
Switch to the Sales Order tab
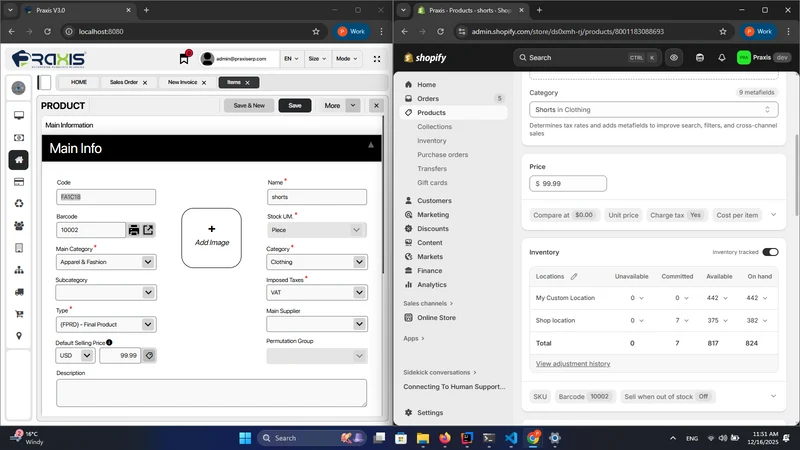point(124,82)
